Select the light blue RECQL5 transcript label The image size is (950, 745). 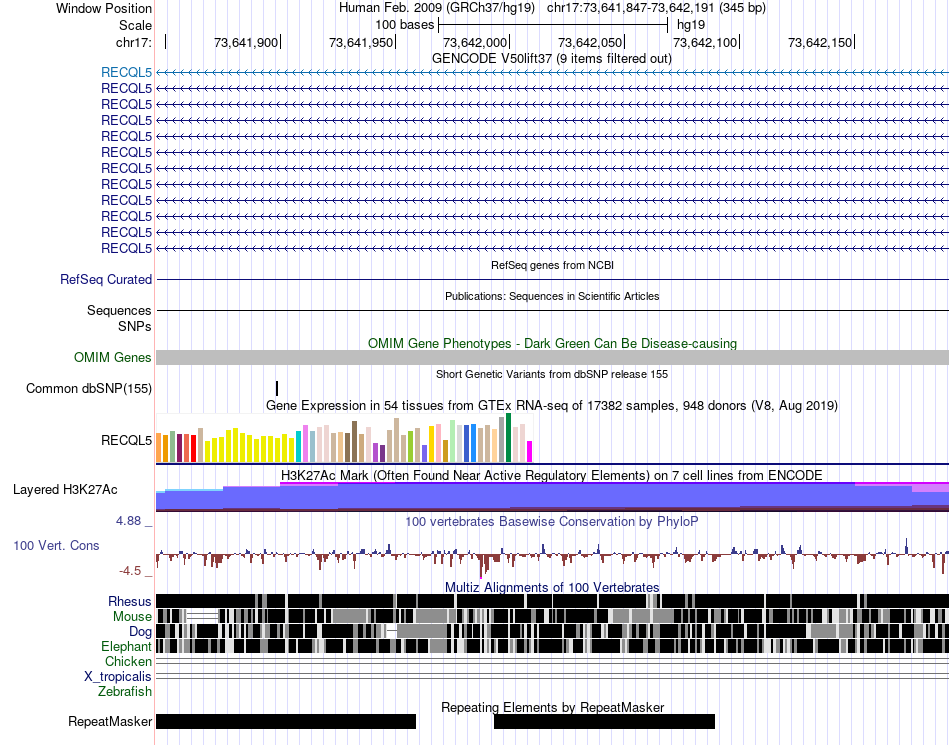126,73
